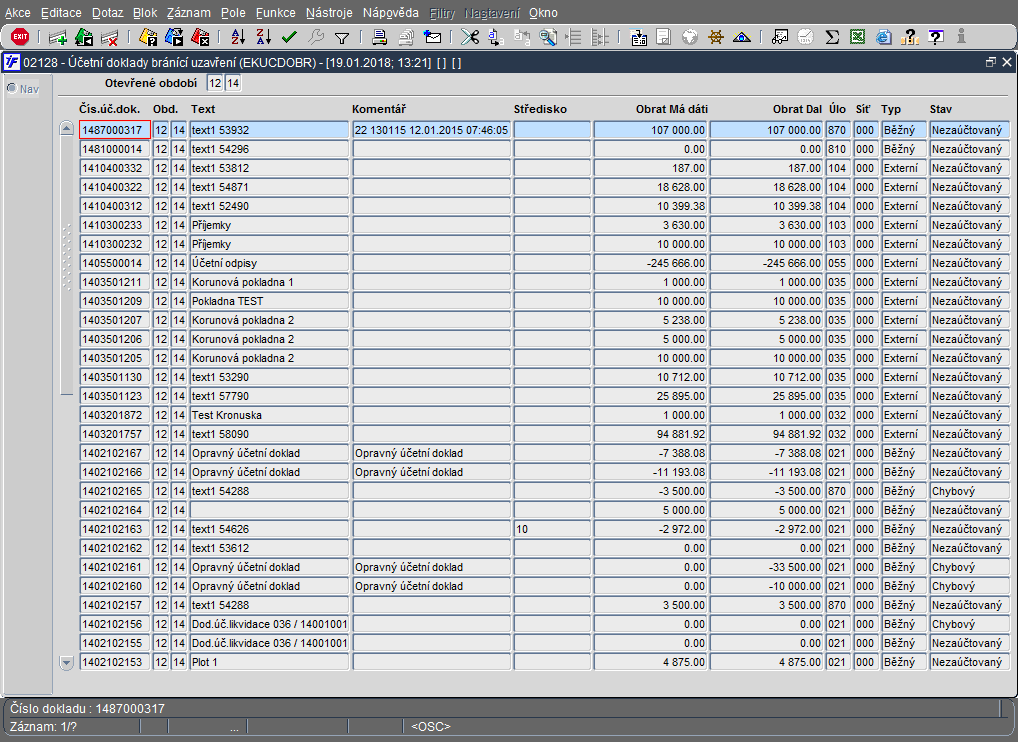
Task: Open the Akce menu
Action: pos(18,13)
